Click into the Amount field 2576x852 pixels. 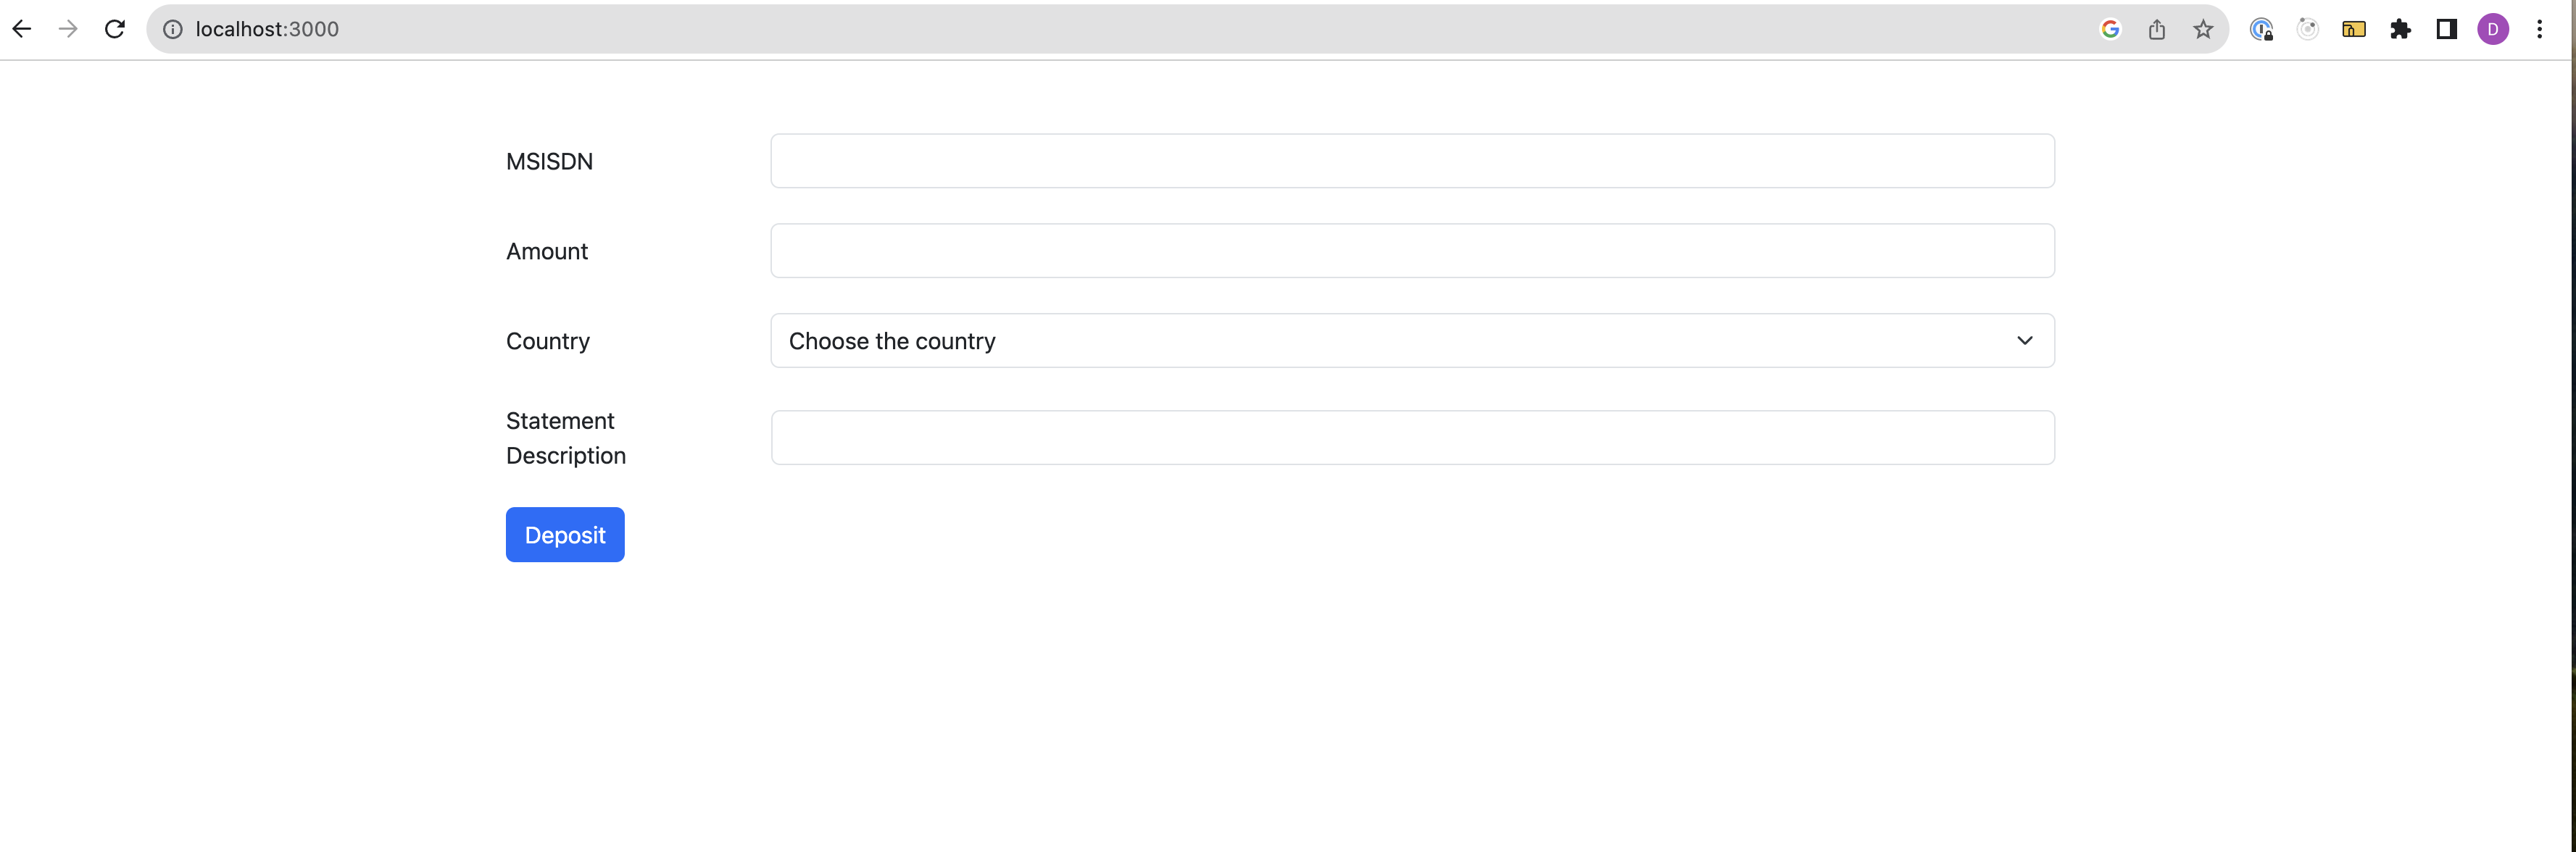pyautogui.click(x=1412, y=251)
